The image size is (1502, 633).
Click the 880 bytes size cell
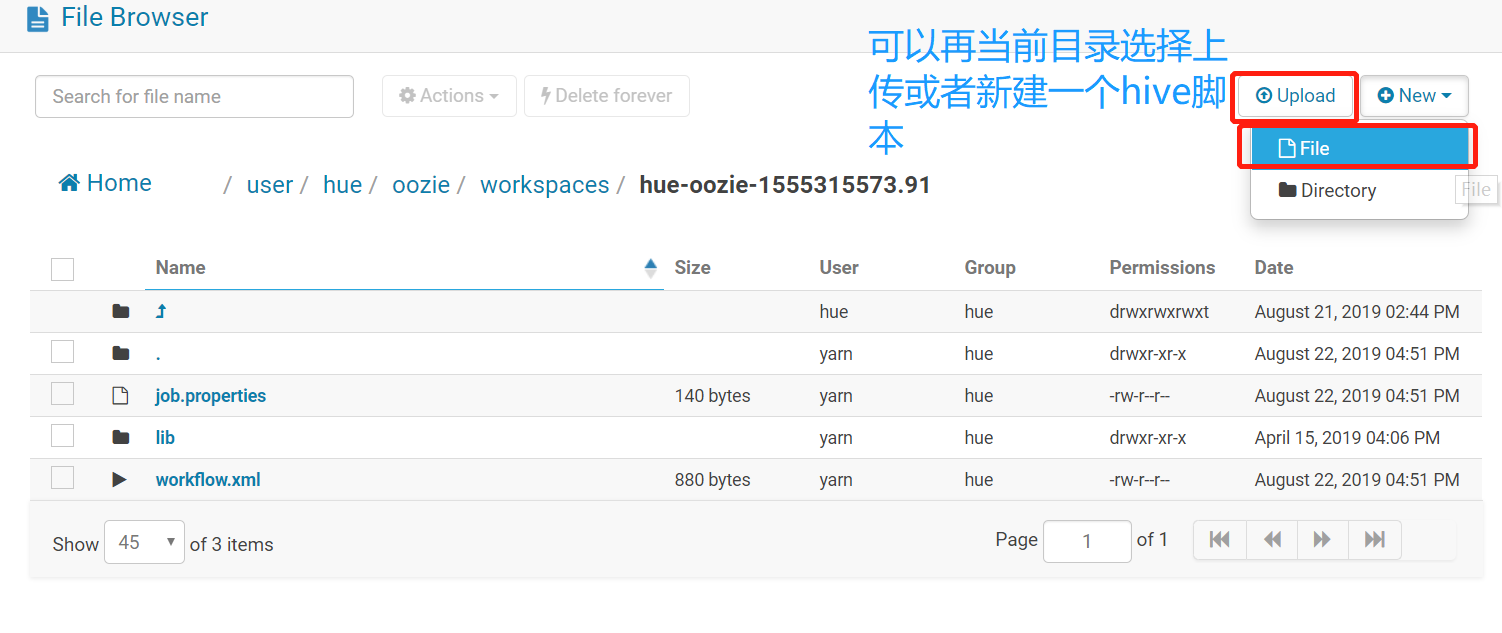pyautogui.click(x=713, y=480)
